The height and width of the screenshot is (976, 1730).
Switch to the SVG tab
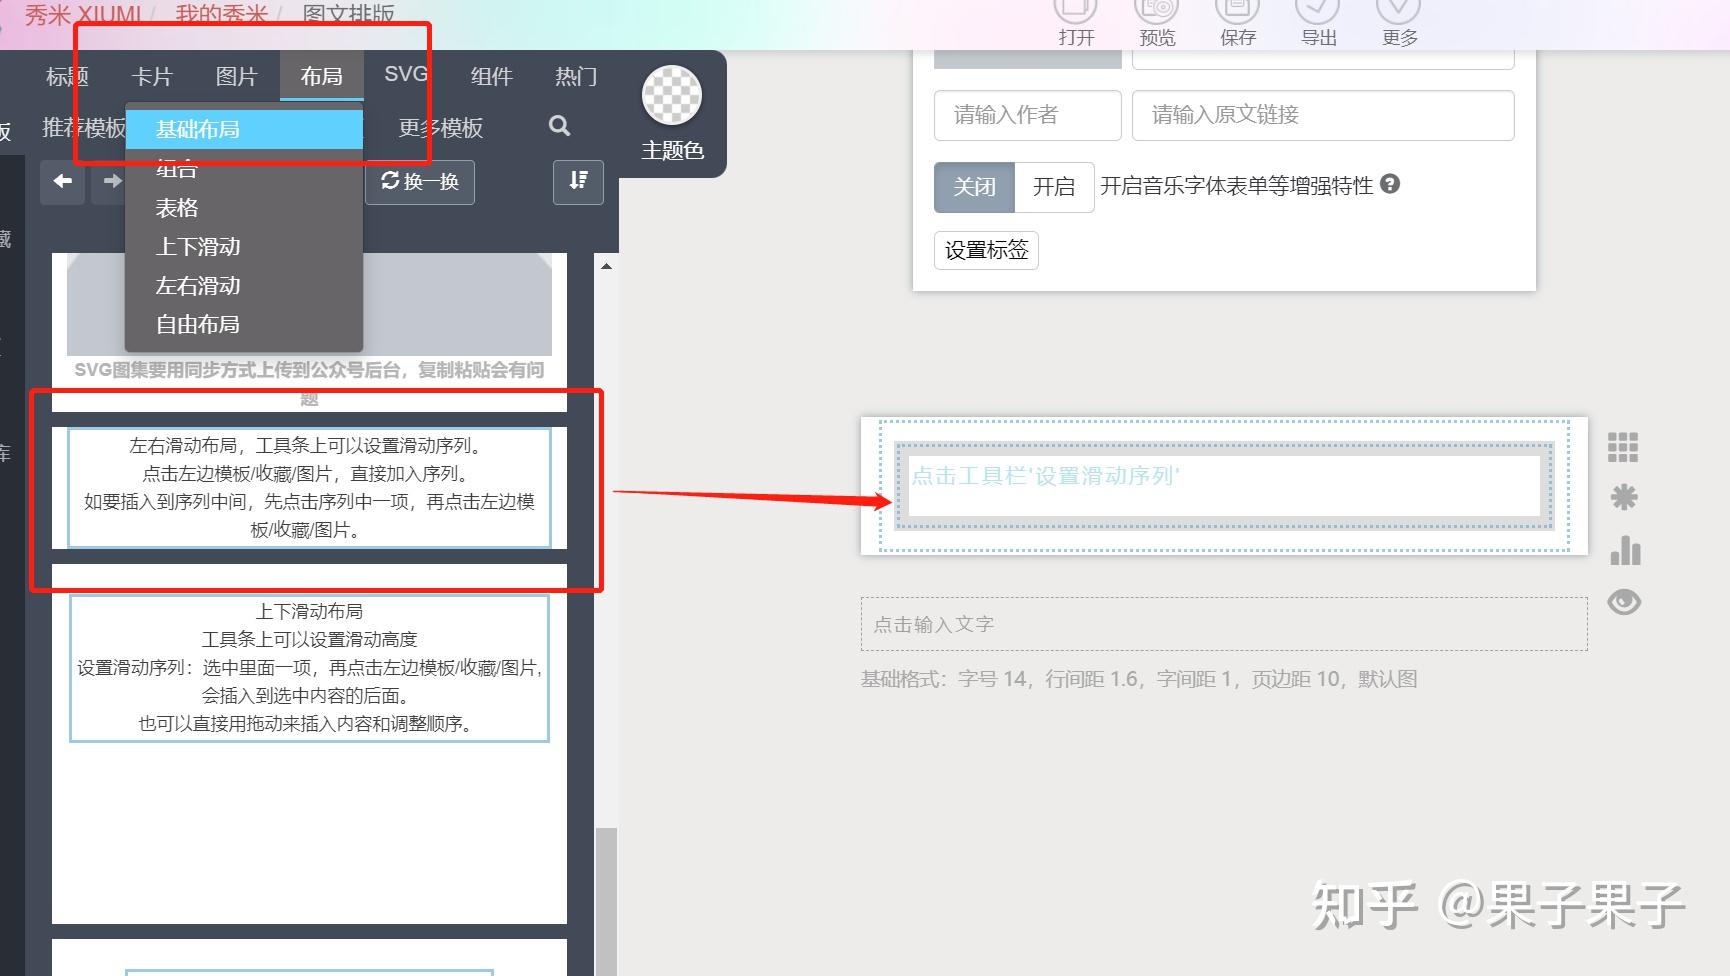404,73
